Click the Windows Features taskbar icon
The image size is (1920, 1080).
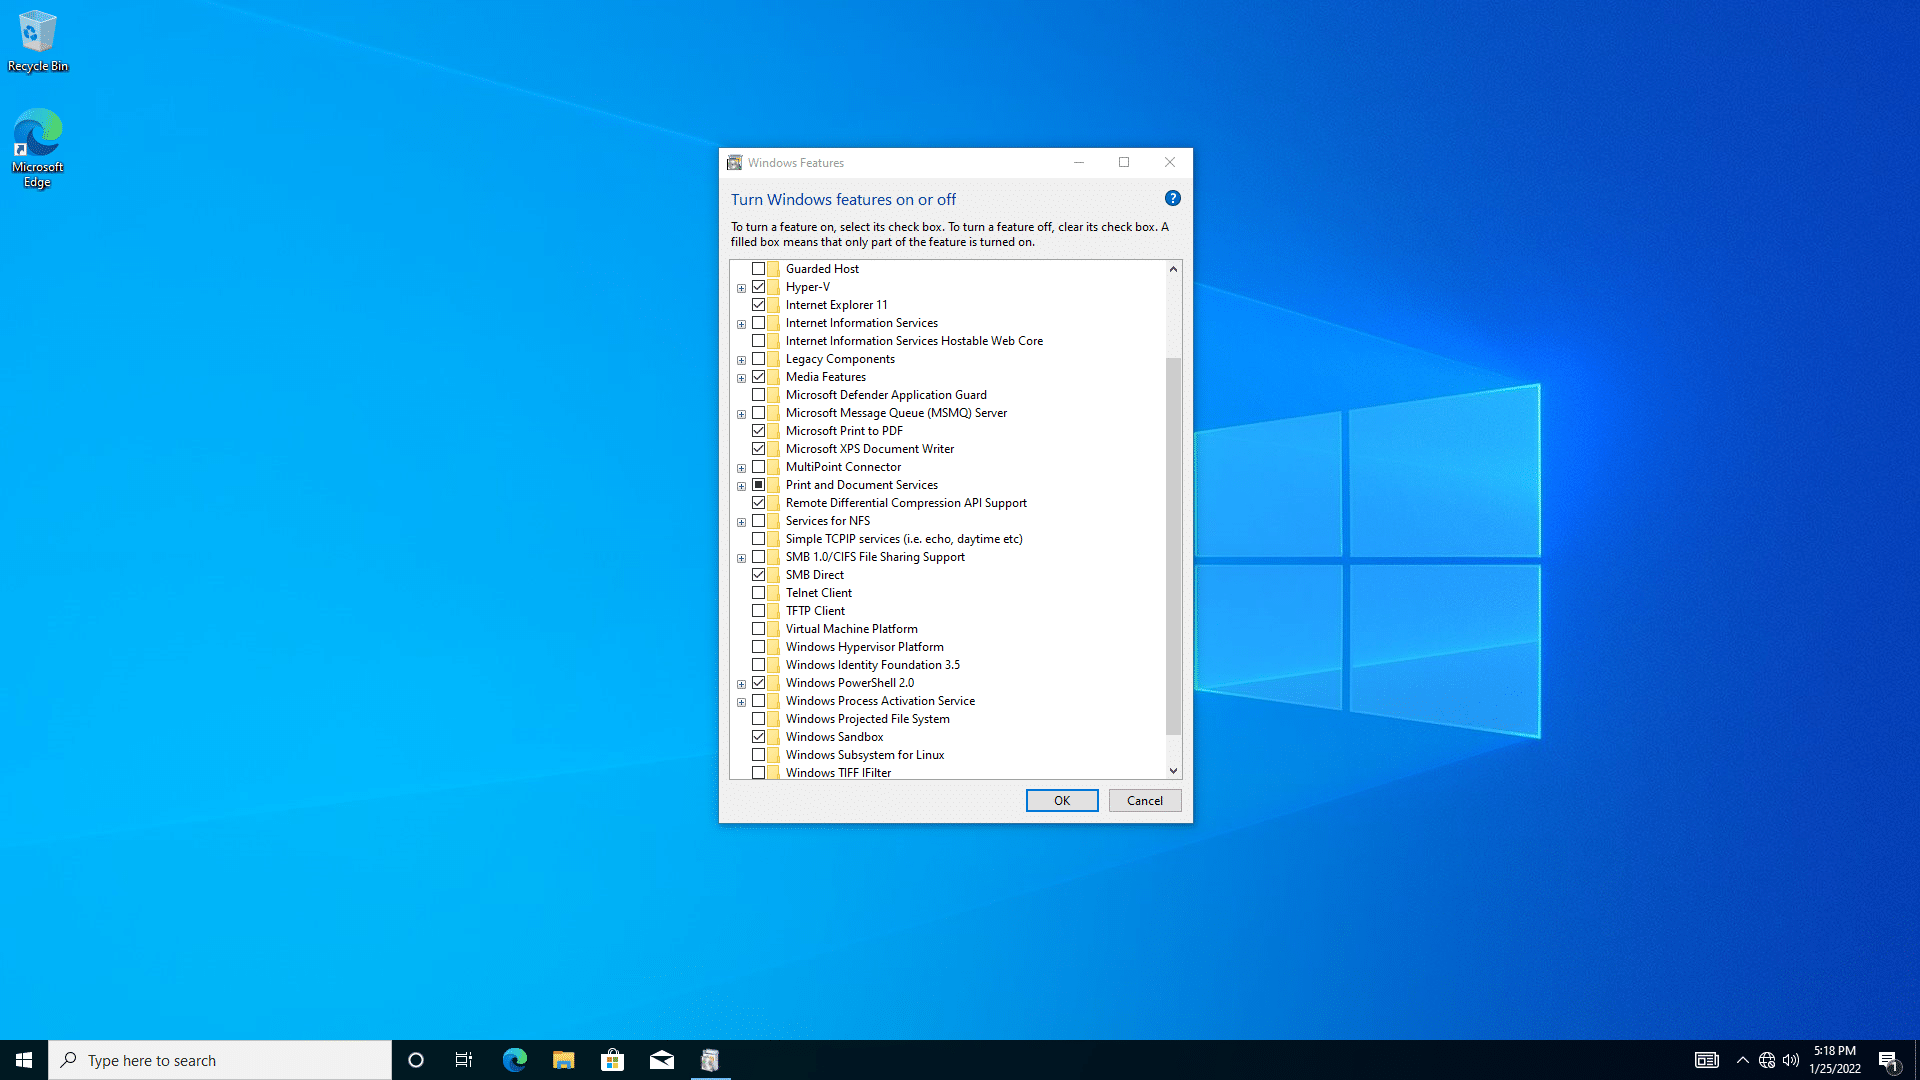pos(710,1060)
